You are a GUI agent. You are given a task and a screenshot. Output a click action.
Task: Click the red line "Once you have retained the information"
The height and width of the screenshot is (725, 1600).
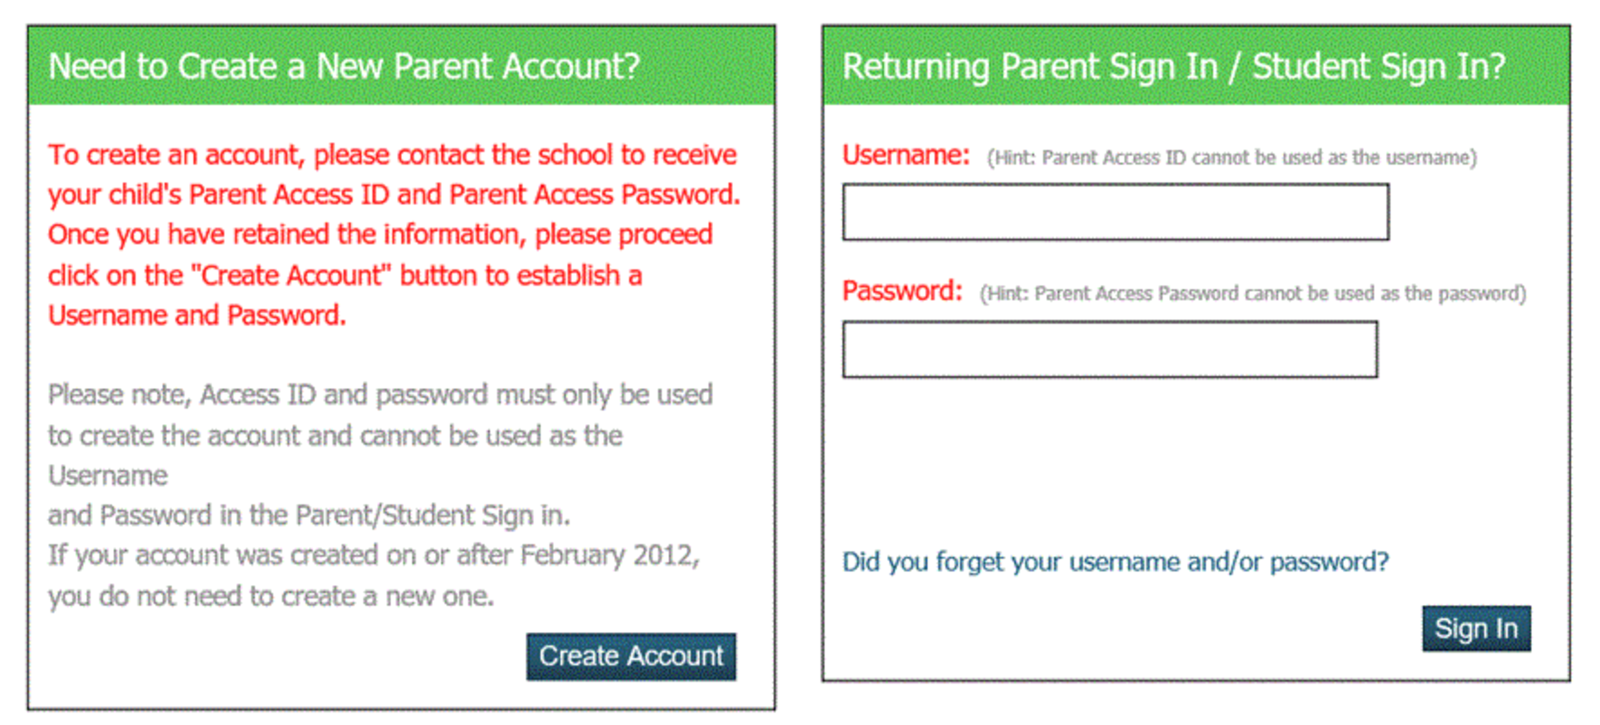[x=380, y=235]
